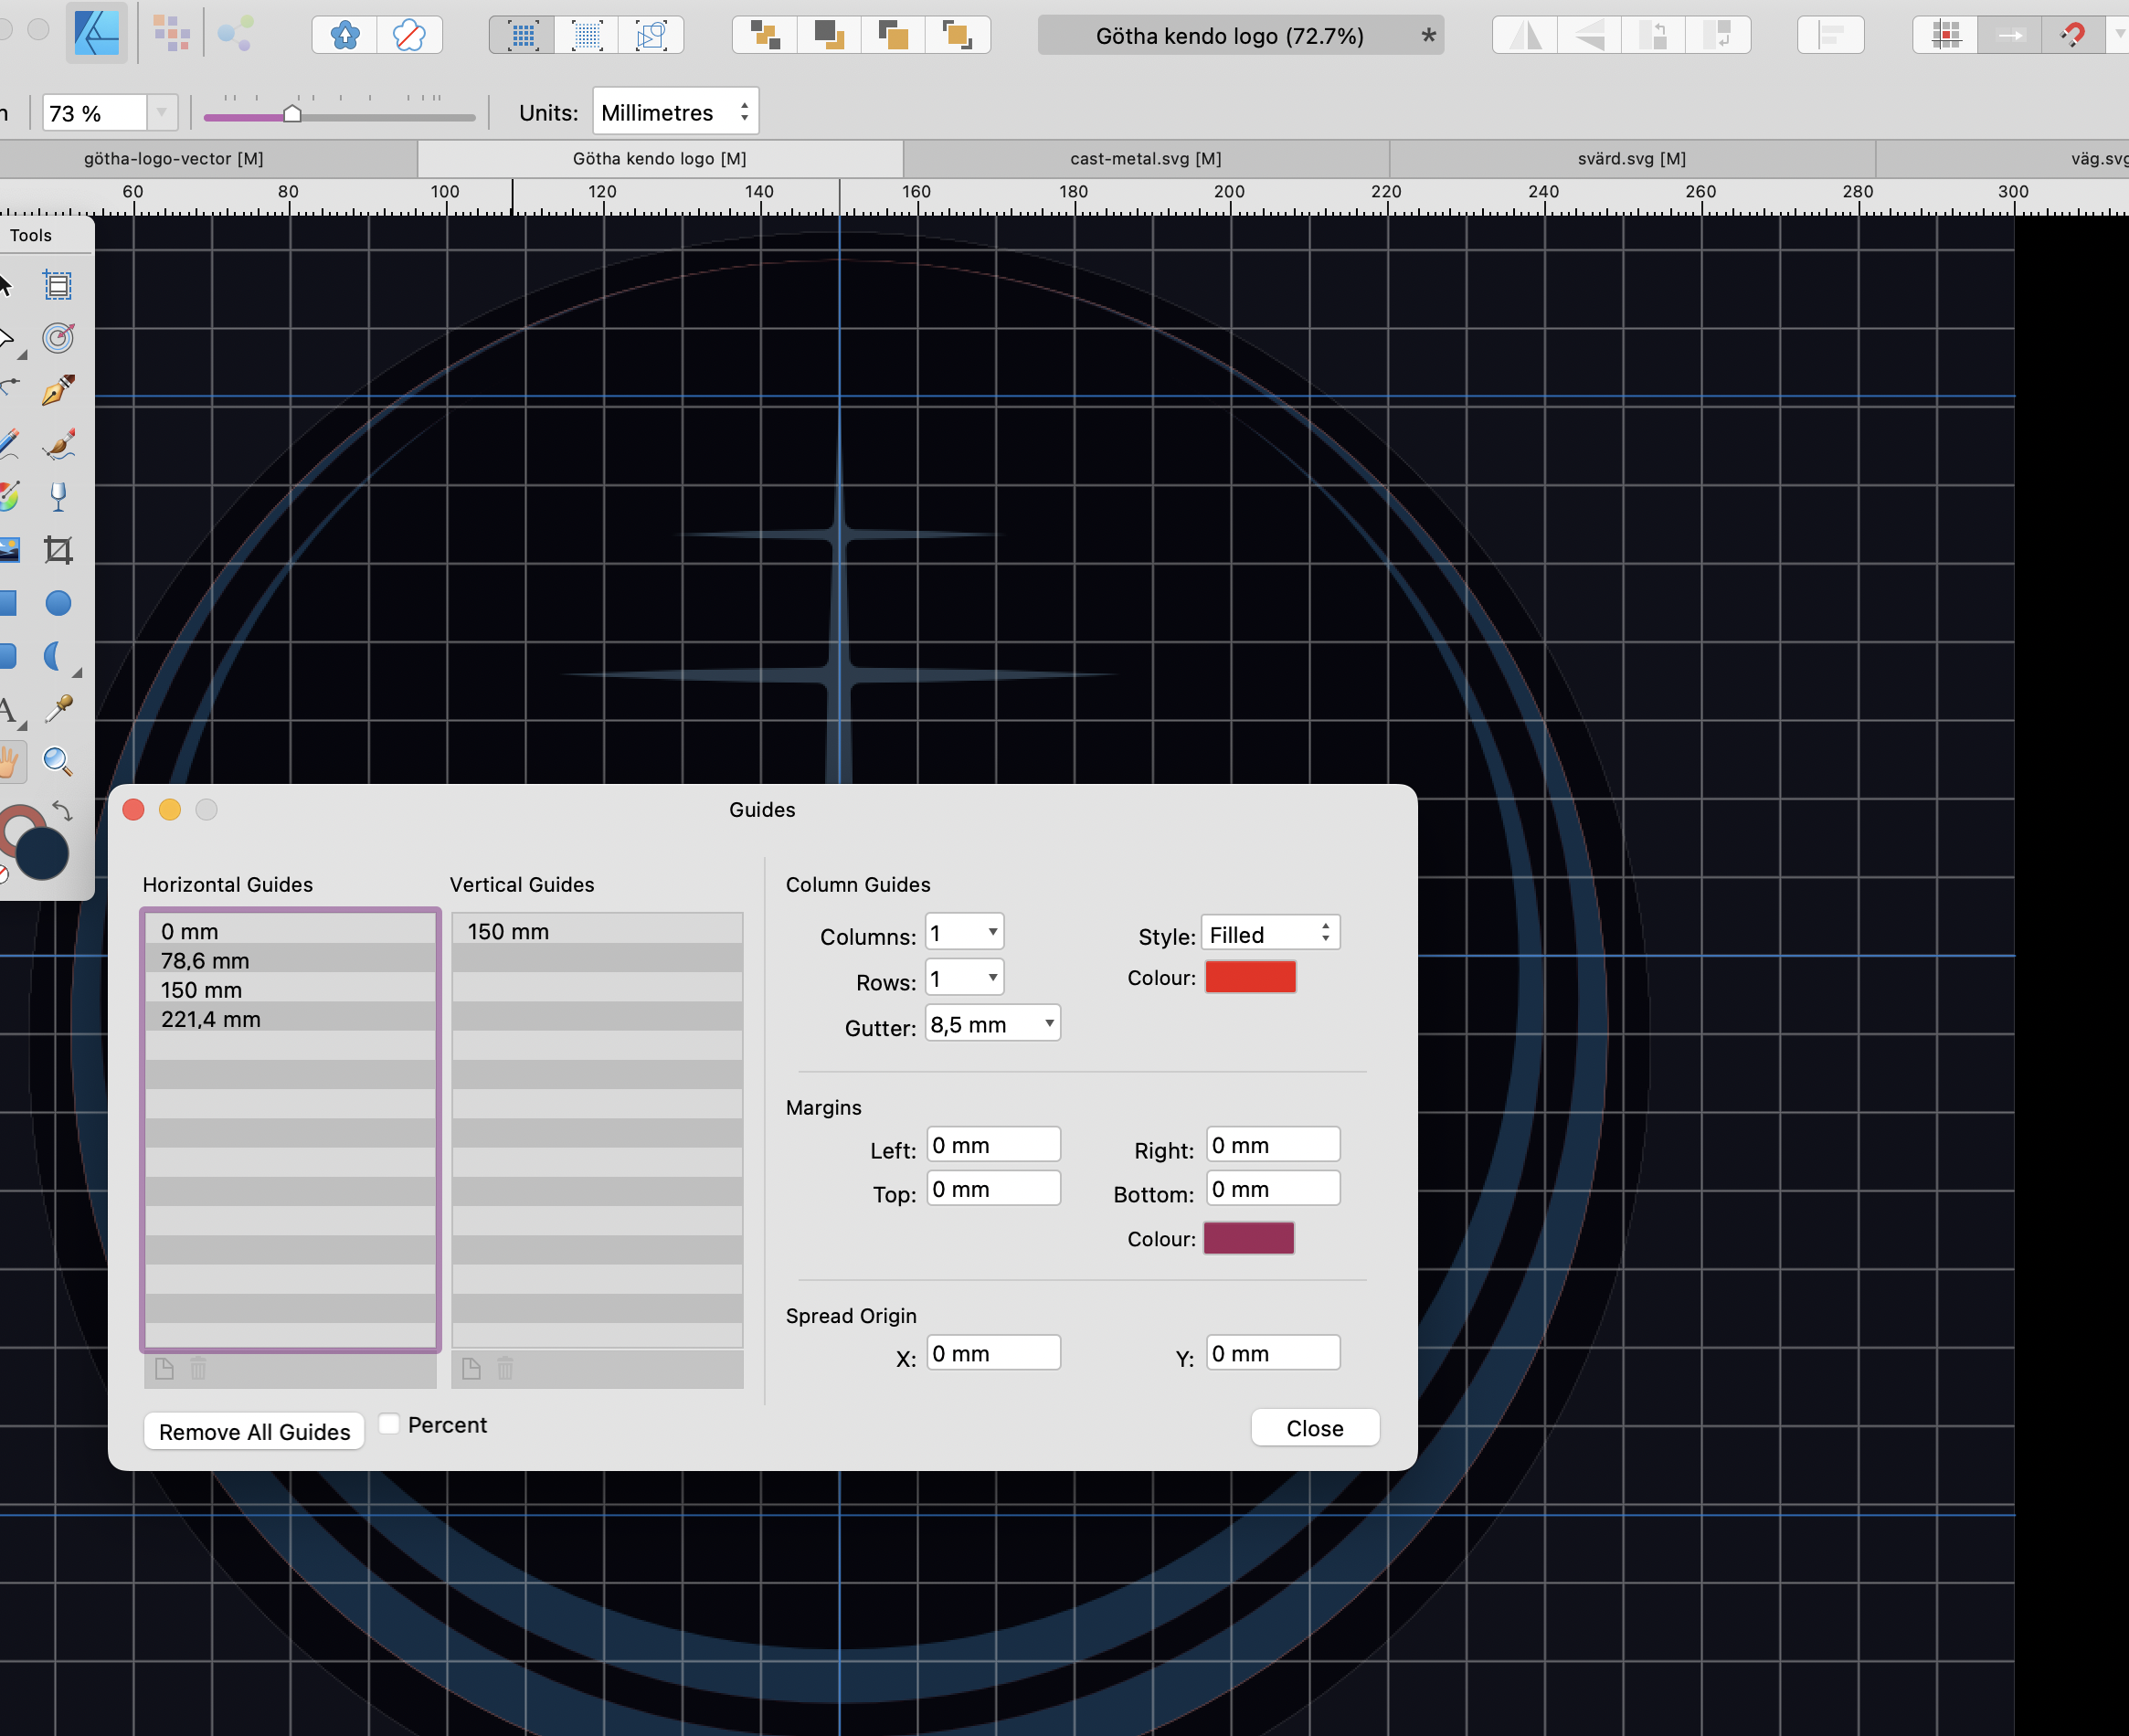Add new horizontal guide page icon
Screen dimensions: 2129x1736
coord(164,1367)
